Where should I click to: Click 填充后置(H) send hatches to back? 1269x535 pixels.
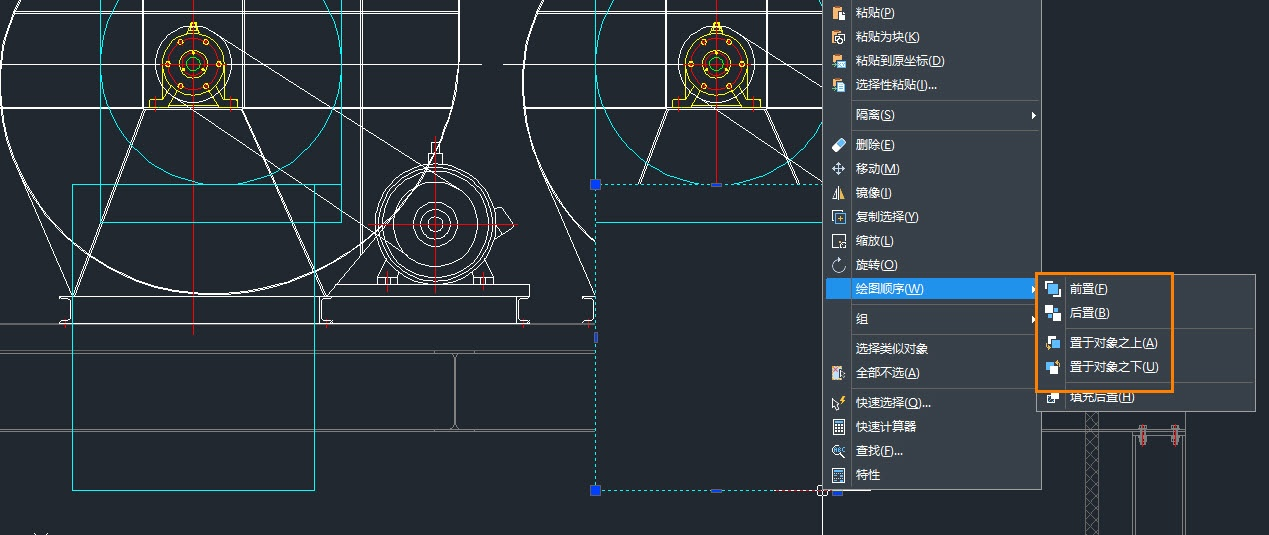coord(1146,397)
